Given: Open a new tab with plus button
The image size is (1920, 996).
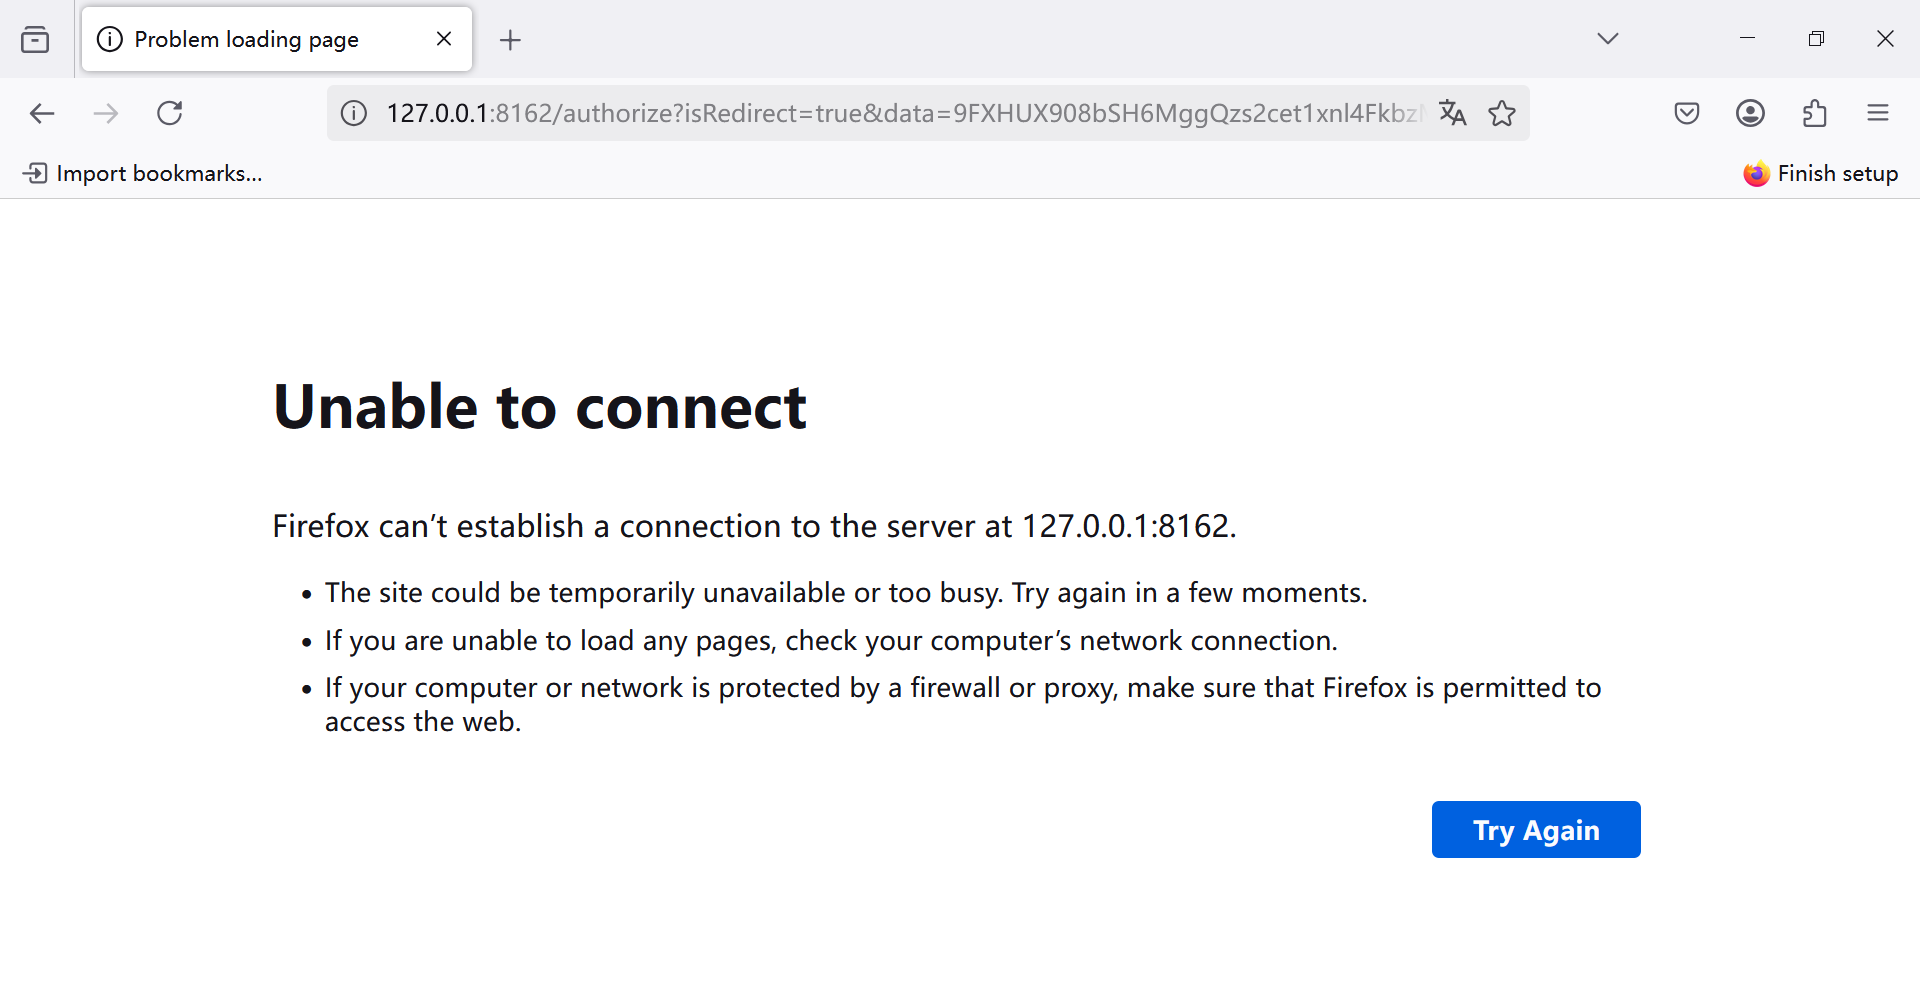Looking at the screenshot, I should 510,40.
